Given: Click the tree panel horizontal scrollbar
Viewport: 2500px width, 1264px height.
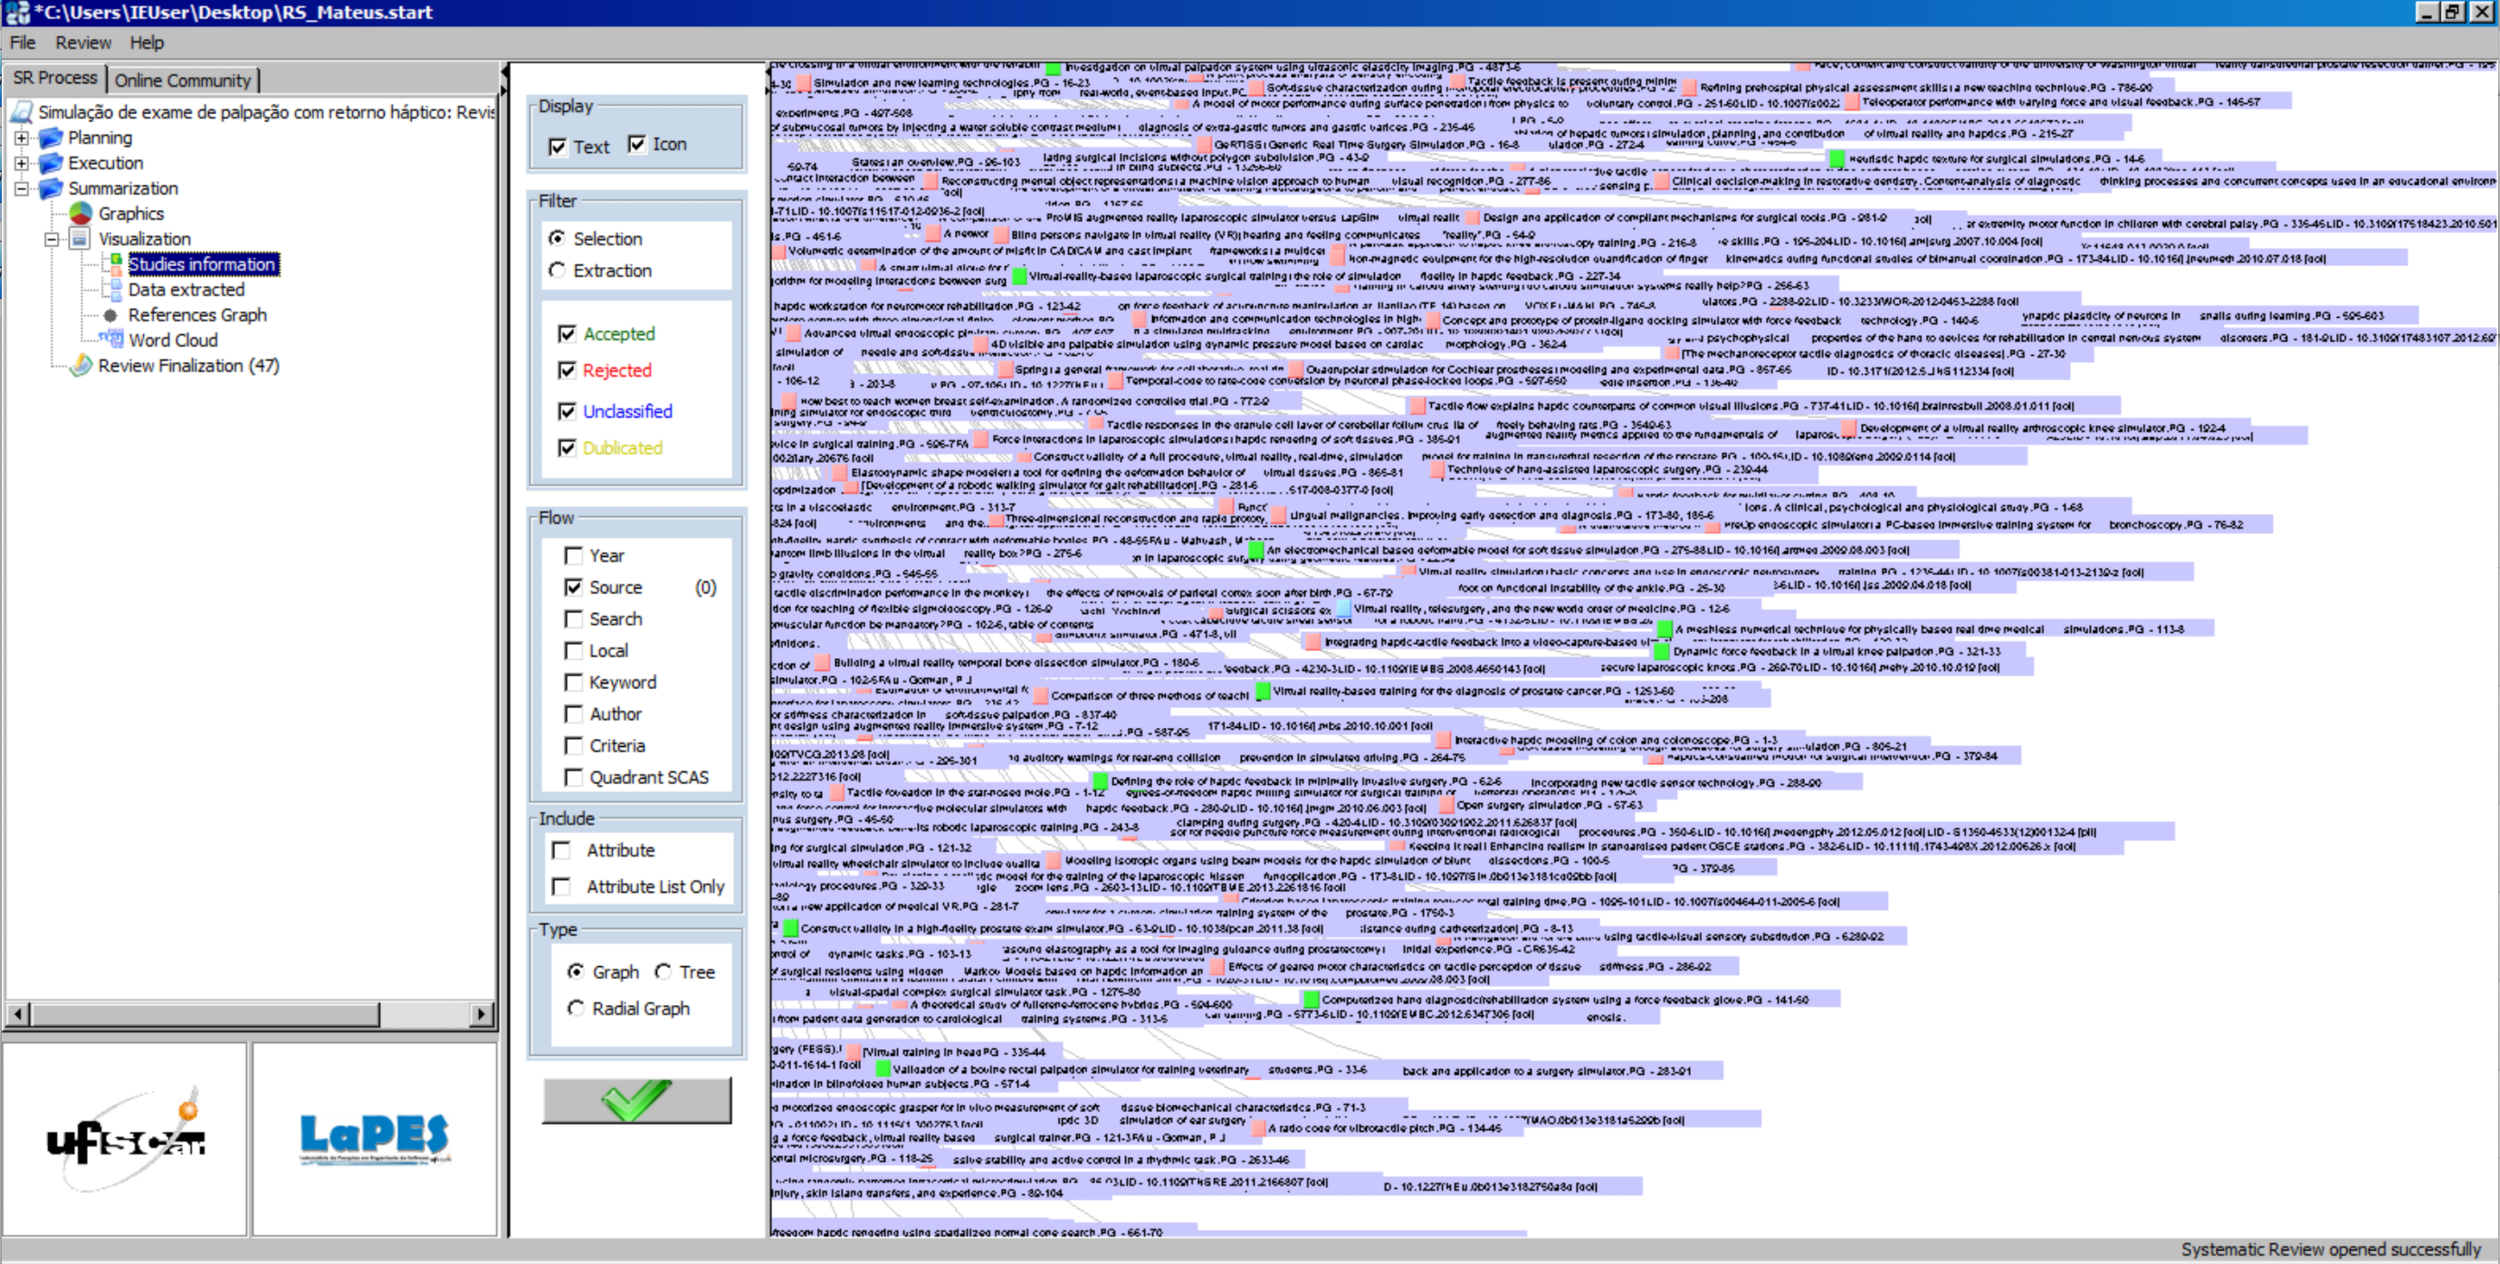Looking at the screenshot, I should click(x=205, y=1014).
